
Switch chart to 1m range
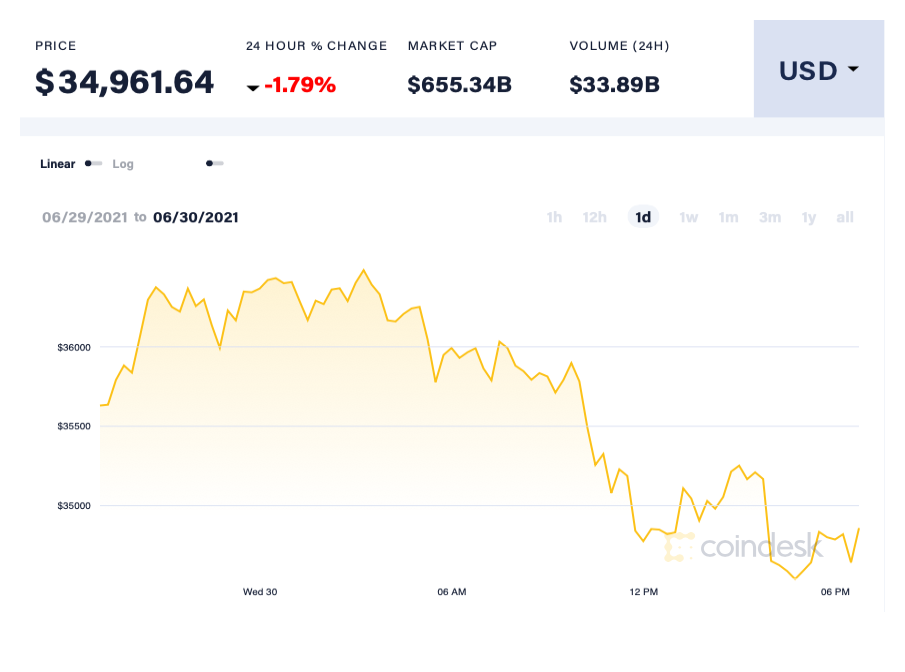pos(728,217)
